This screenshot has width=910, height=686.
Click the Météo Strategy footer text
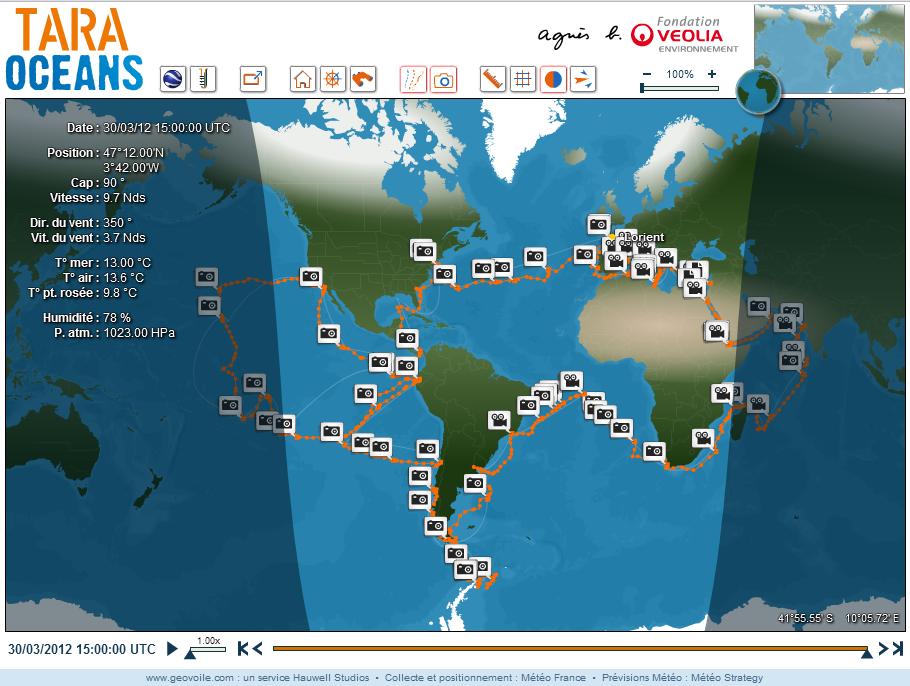[727, 677]
